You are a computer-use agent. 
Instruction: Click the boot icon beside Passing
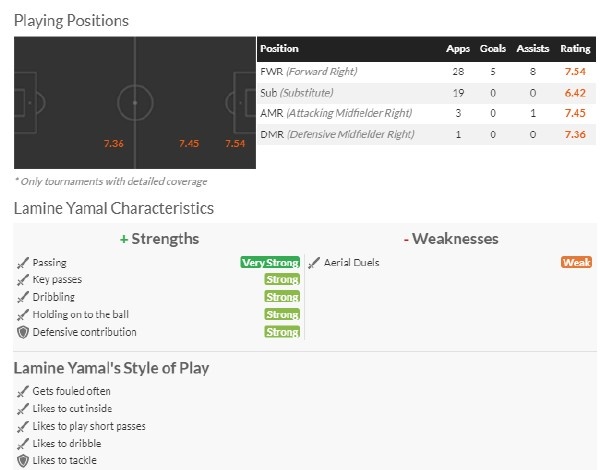(22, 263)
